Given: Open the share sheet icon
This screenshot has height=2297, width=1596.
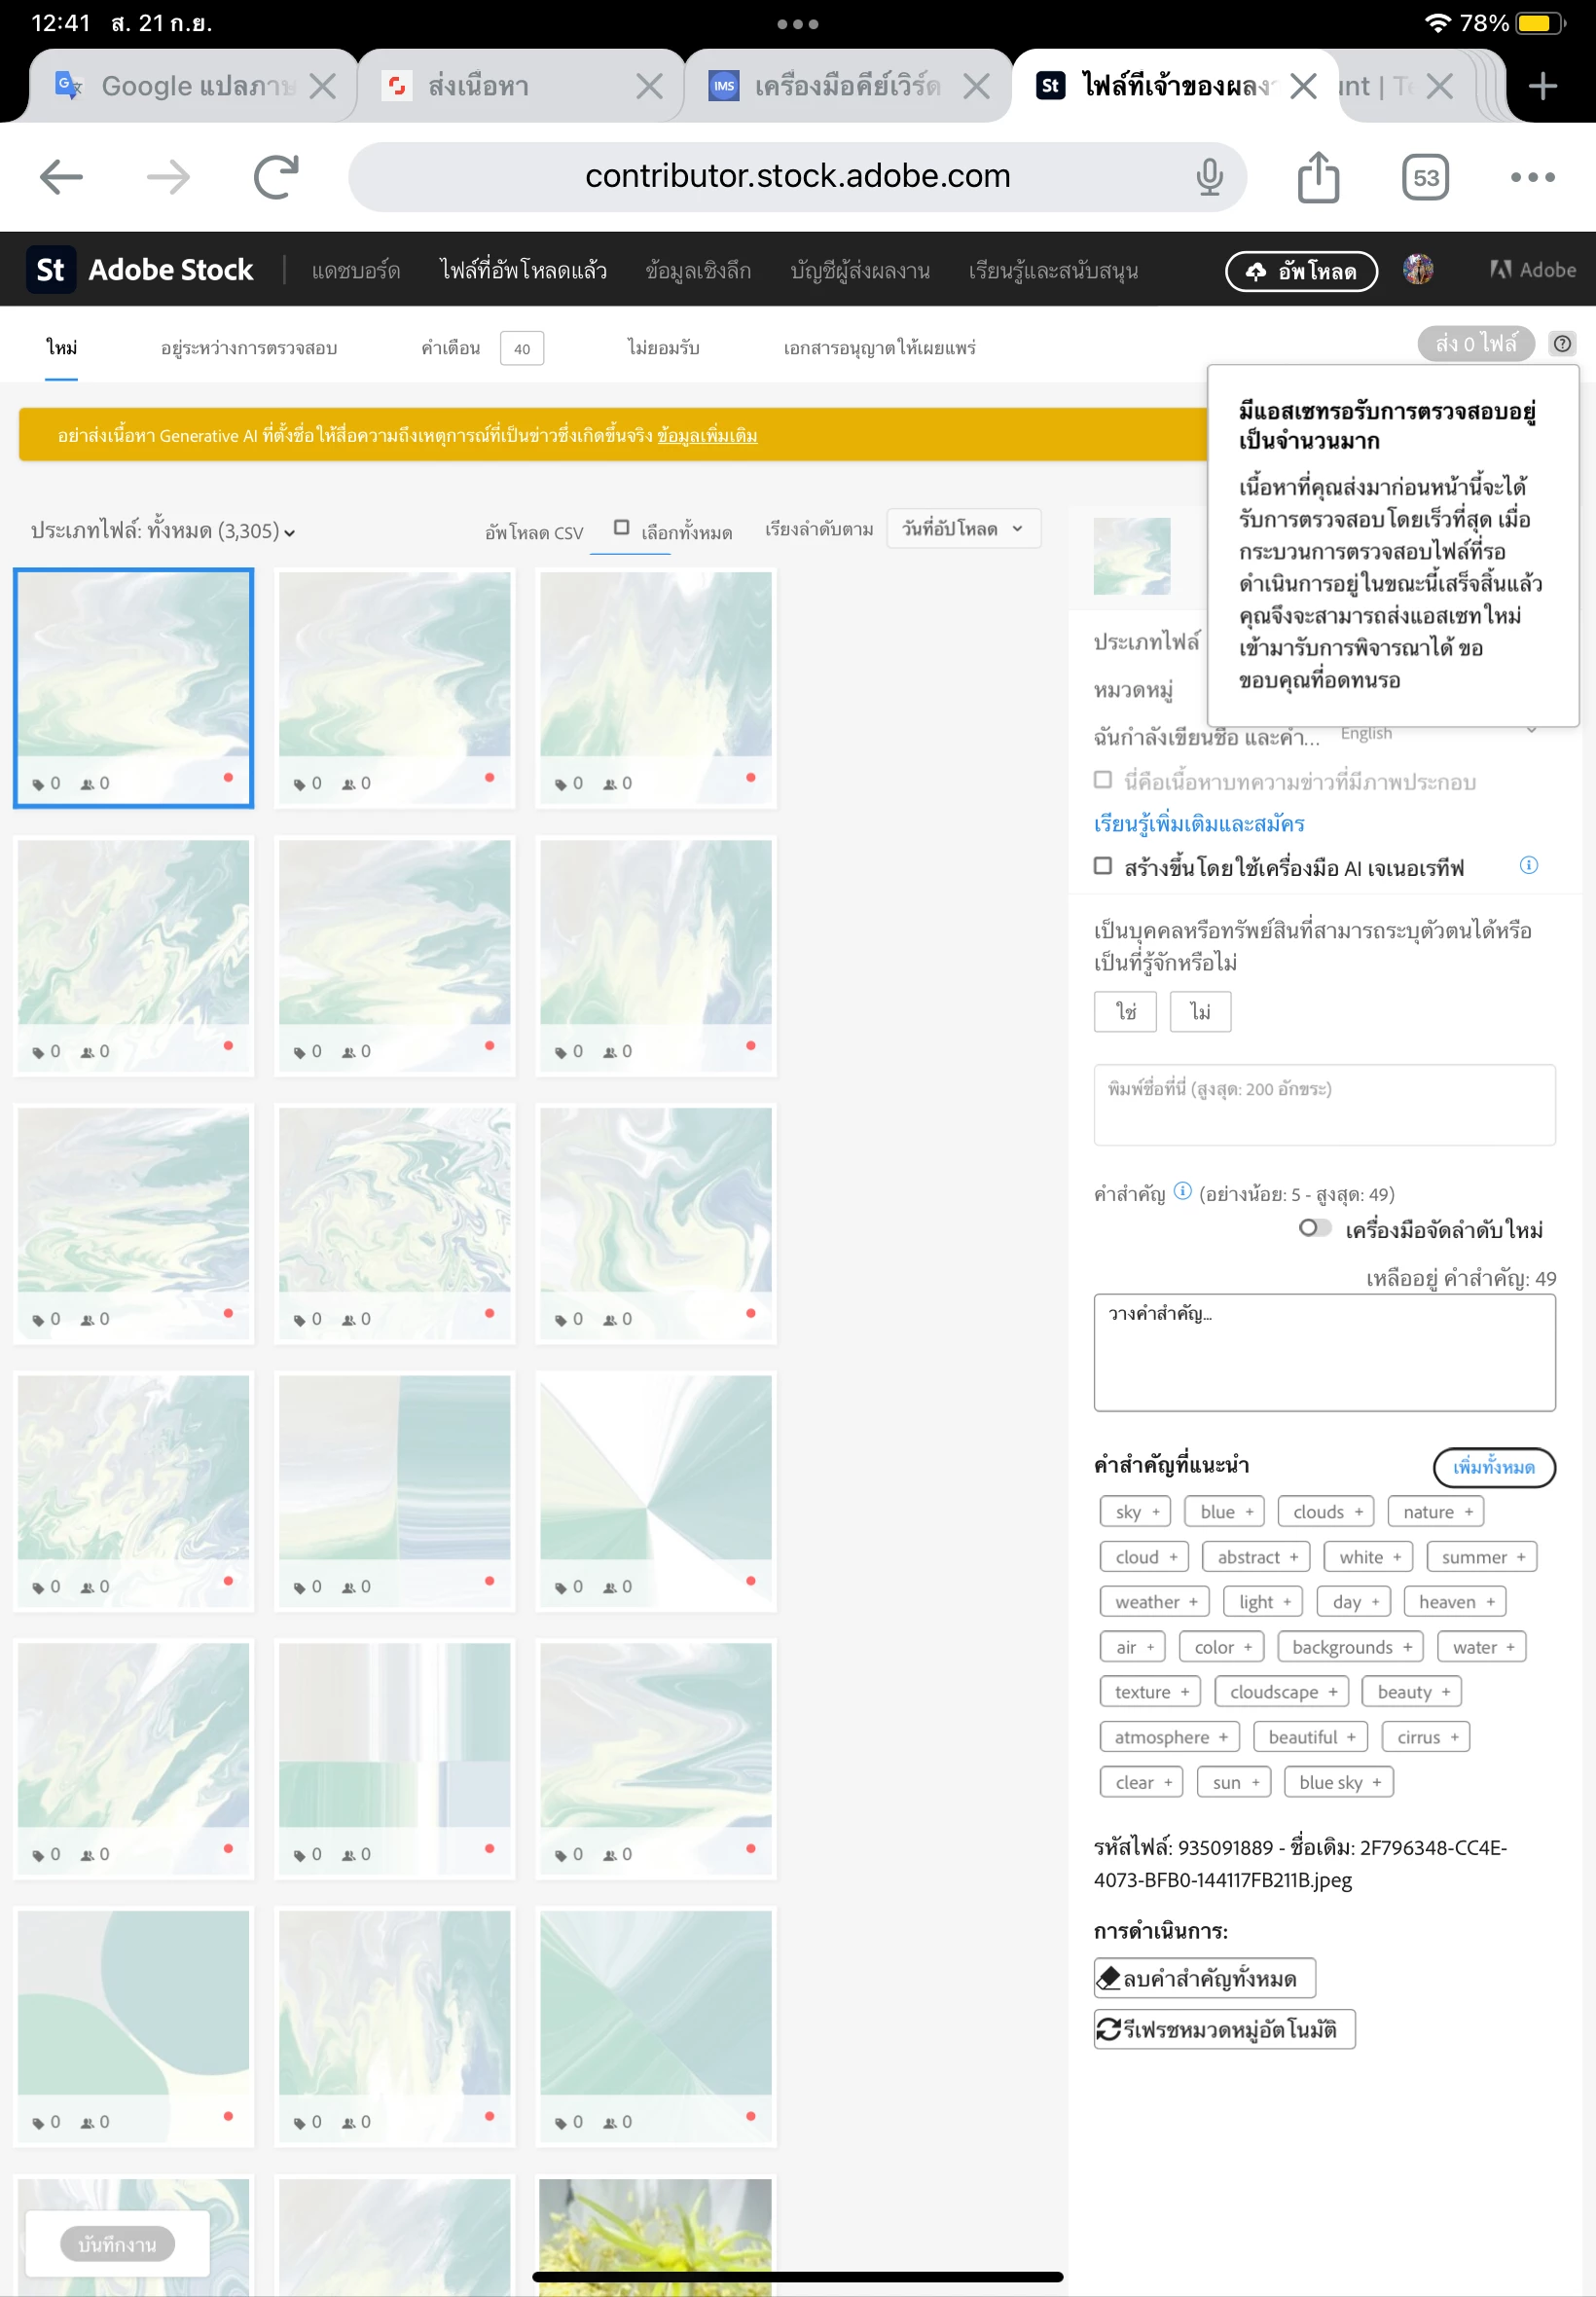Looking at the screenshot, I should 1317,177.
